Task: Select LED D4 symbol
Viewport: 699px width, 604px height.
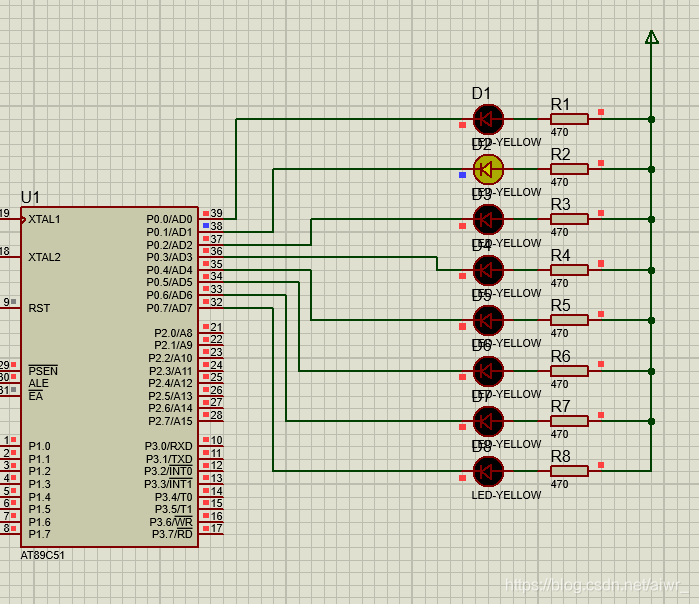Action: point(488,270)
